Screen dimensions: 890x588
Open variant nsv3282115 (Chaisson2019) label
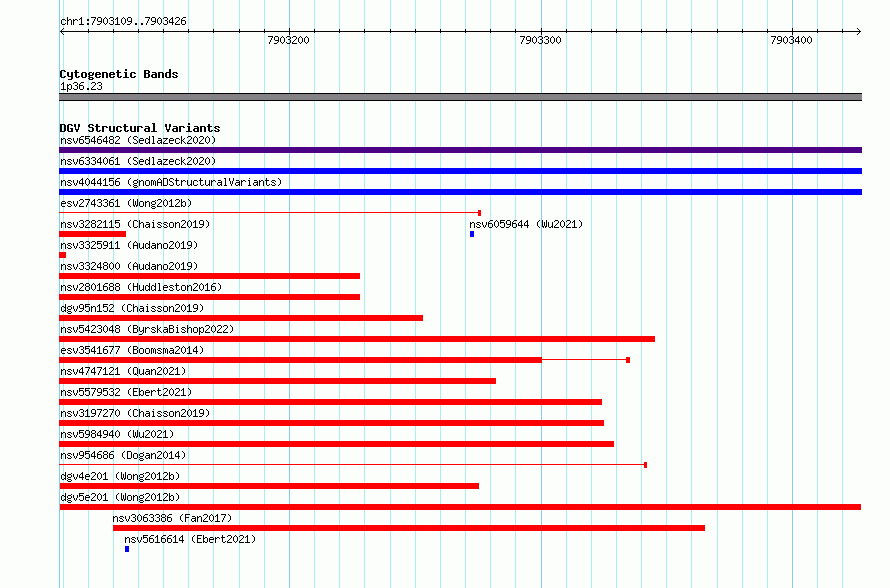point(135,224)
